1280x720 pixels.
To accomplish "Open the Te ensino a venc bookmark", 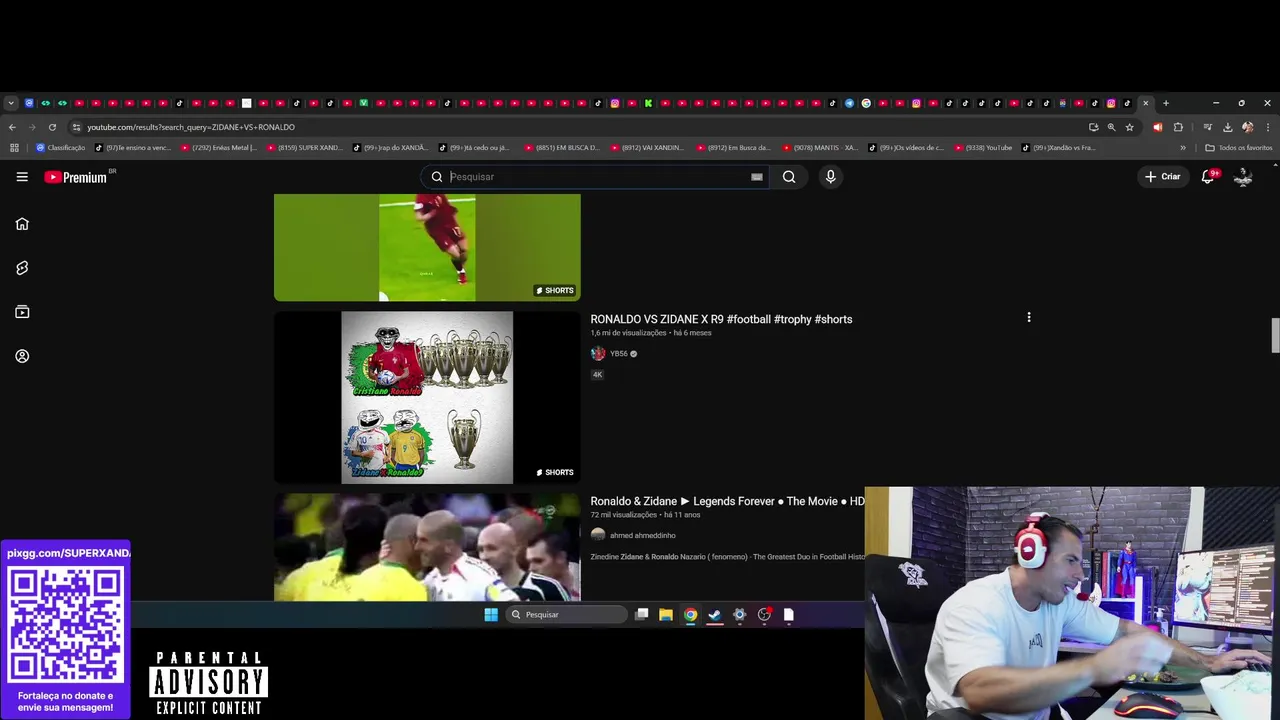I will [134, 148].
